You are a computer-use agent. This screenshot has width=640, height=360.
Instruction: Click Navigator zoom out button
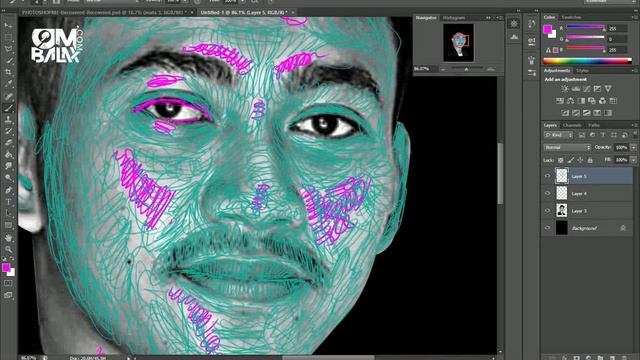click(x=443, y=69)
